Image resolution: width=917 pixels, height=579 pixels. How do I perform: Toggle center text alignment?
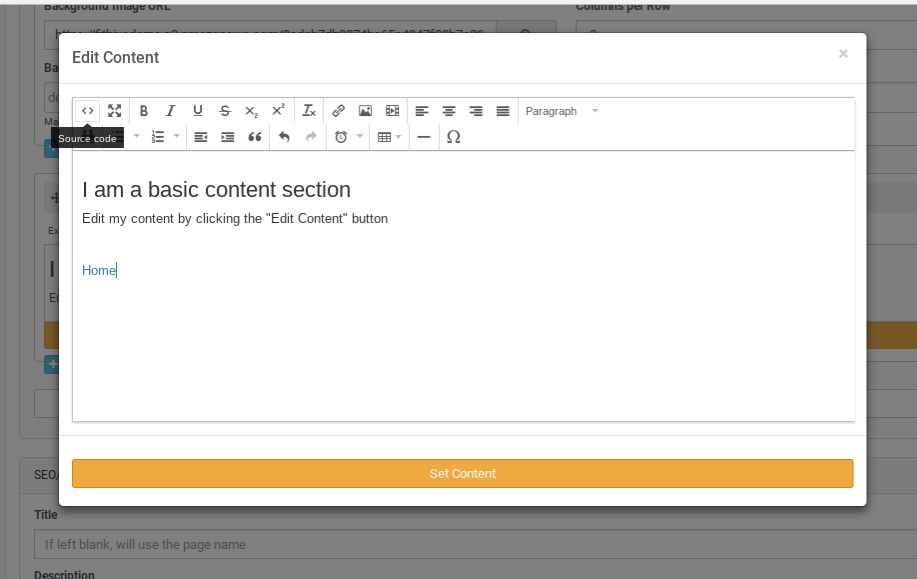(449, 111)
